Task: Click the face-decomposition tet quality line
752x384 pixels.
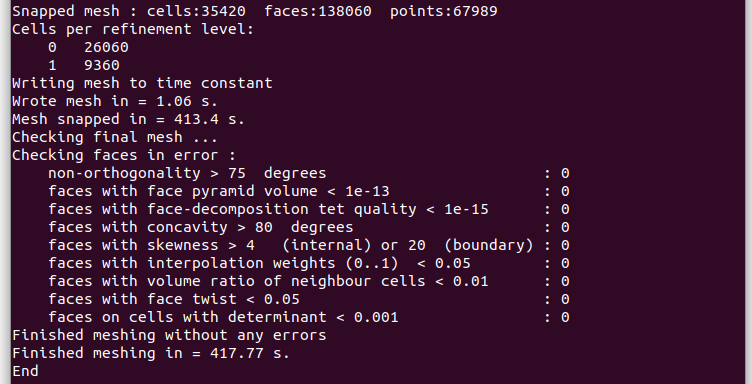Action: pos(308,209)
